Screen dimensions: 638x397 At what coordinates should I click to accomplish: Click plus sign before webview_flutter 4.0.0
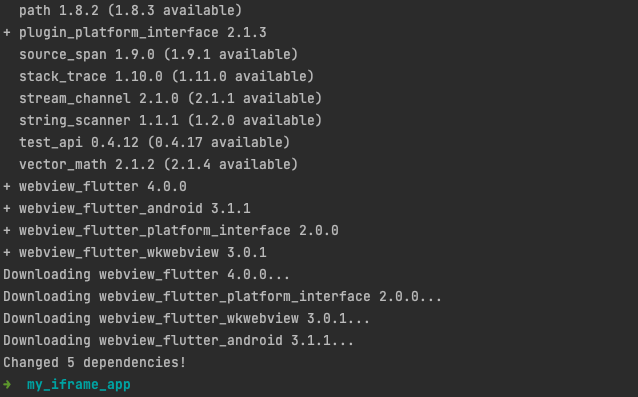pos(7,186)
